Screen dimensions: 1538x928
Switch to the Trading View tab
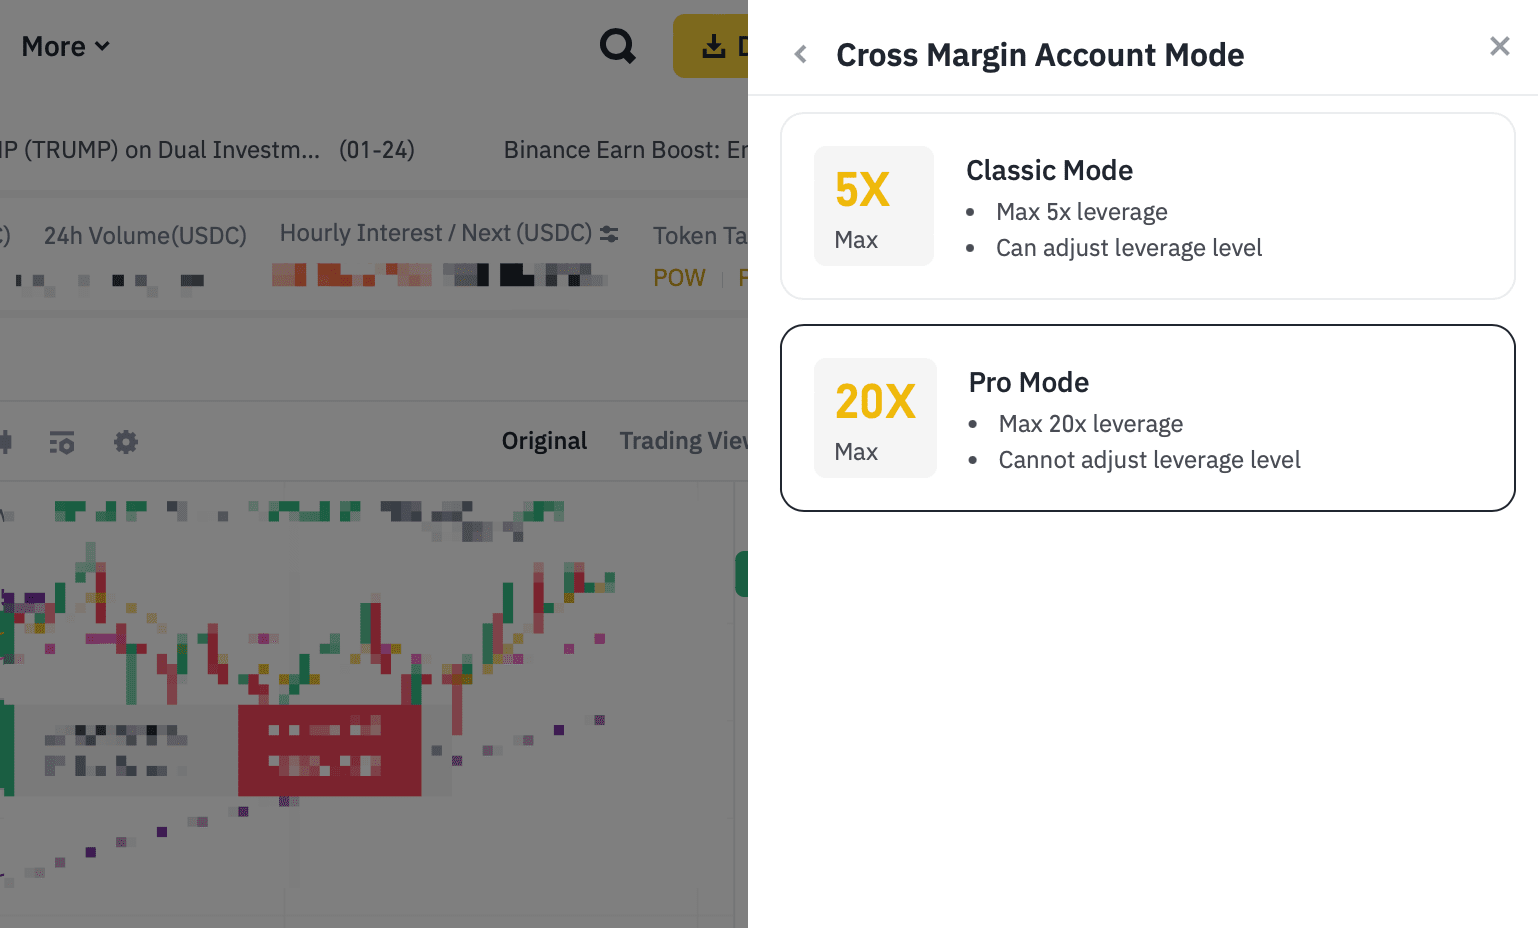coord(684,441)
